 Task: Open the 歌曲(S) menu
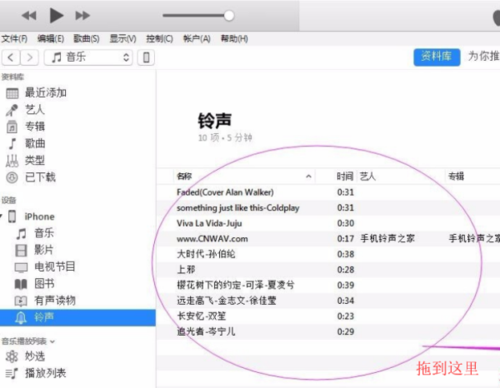[86, 39]
